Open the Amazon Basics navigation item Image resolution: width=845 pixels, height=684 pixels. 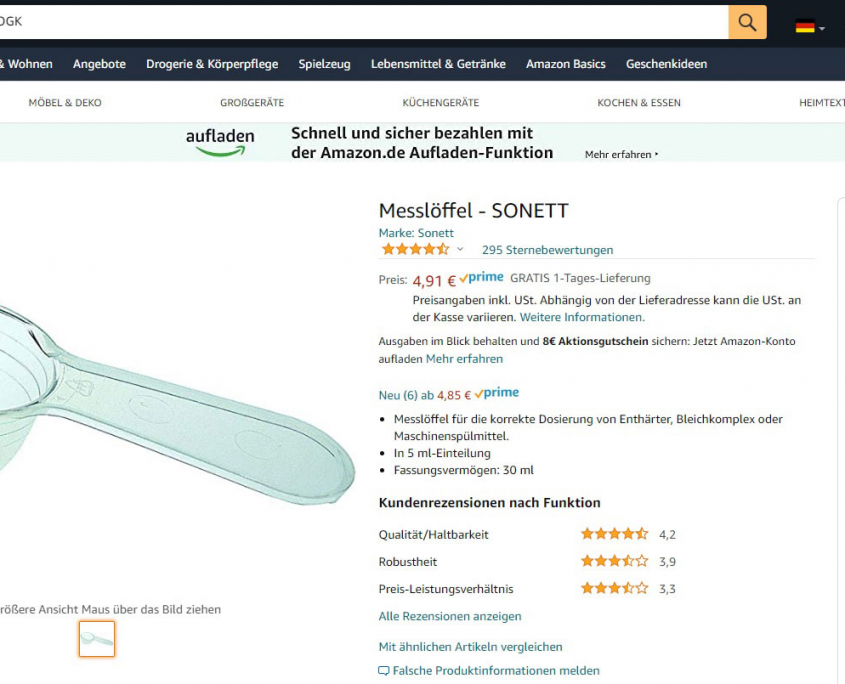[566, 64]
